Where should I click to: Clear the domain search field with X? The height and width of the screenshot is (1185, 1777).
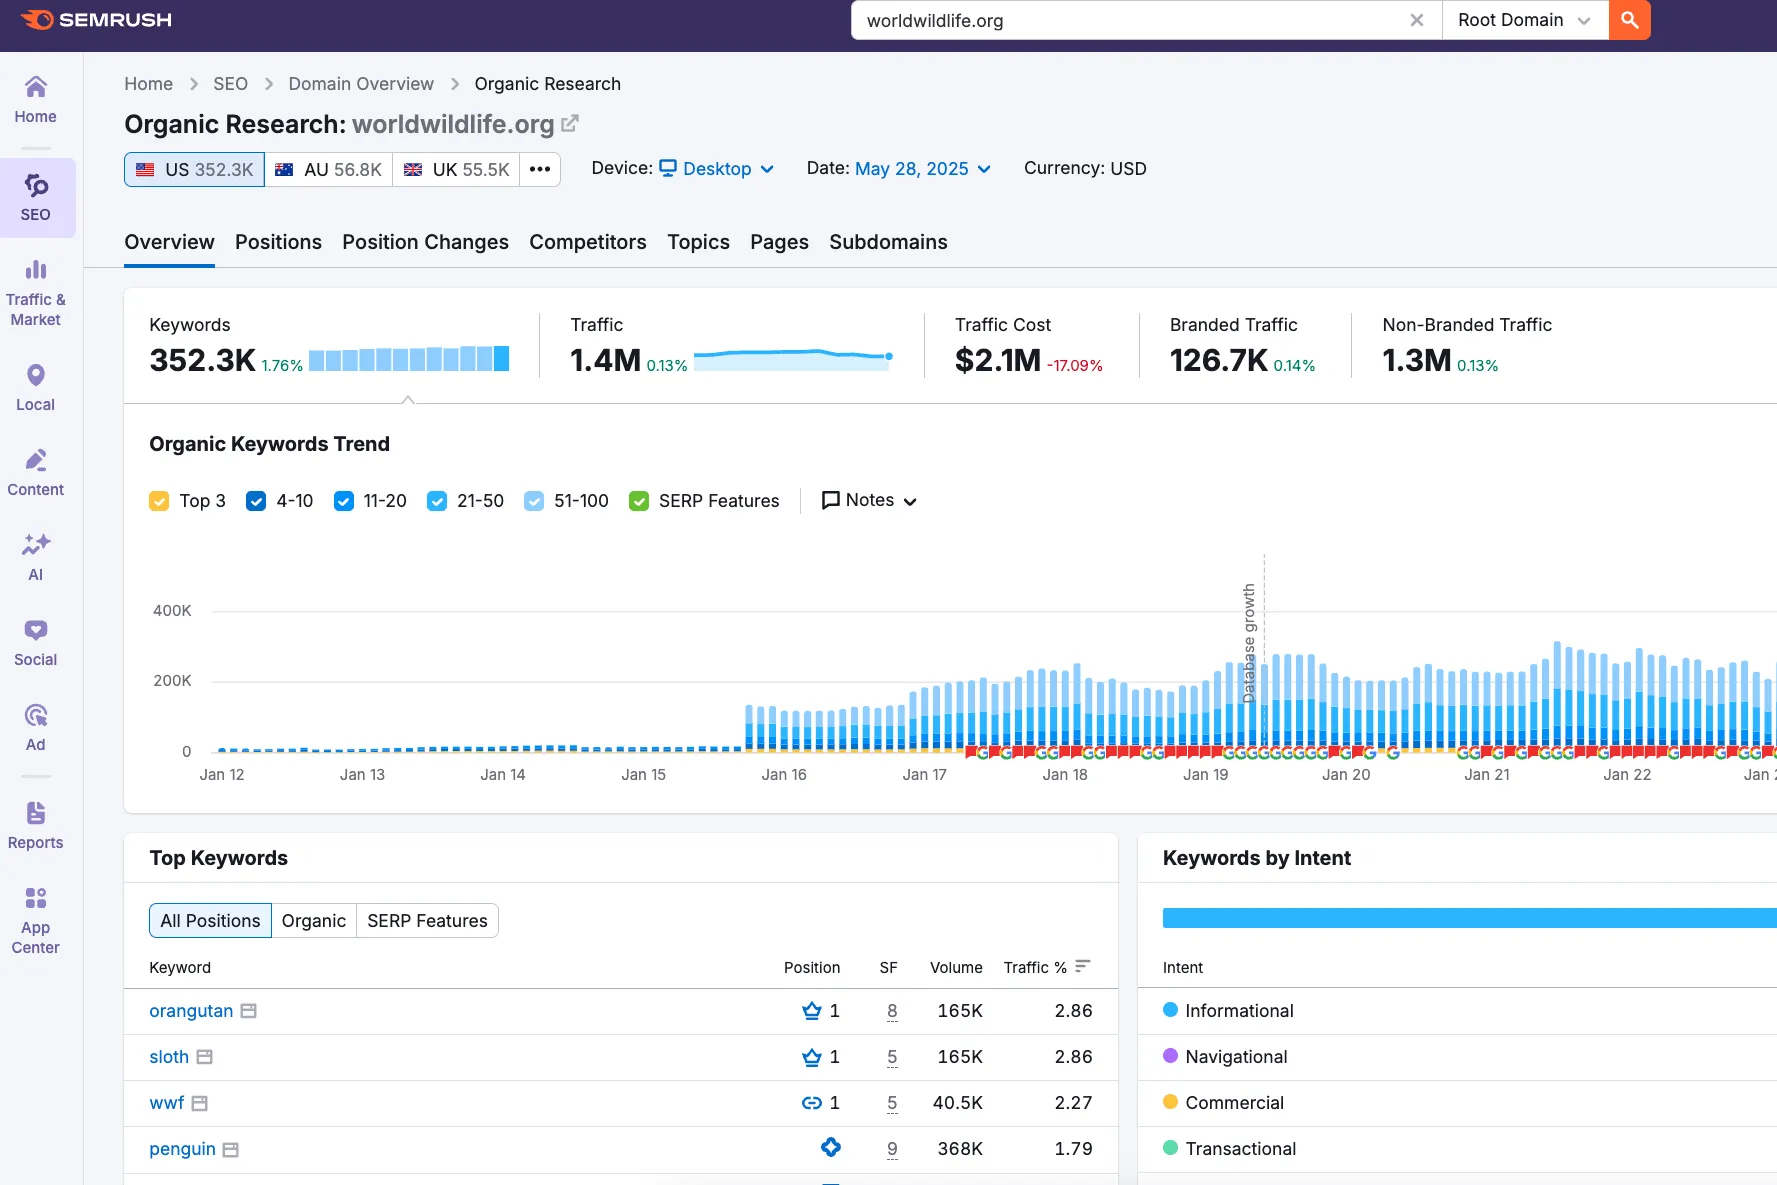[1416, 20]
